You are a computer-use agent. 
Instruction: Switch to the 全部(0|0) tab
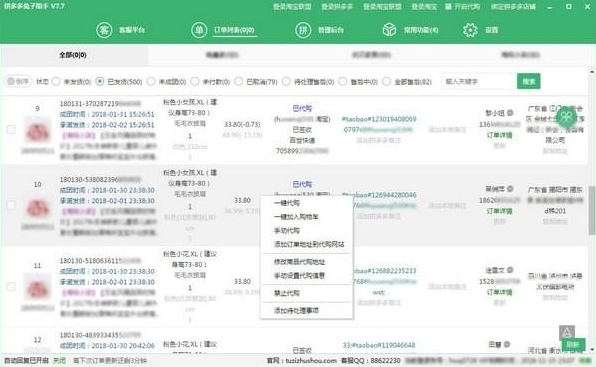(x=73, y=55)
